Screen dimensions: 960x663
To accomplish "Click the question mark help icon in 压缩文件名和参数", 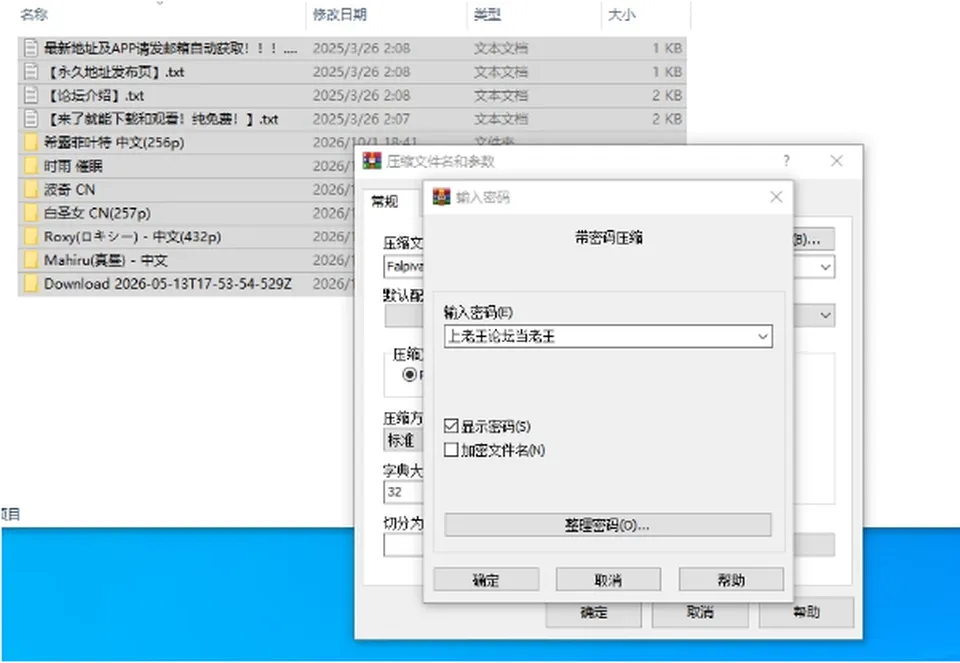I will click(786, 161).
